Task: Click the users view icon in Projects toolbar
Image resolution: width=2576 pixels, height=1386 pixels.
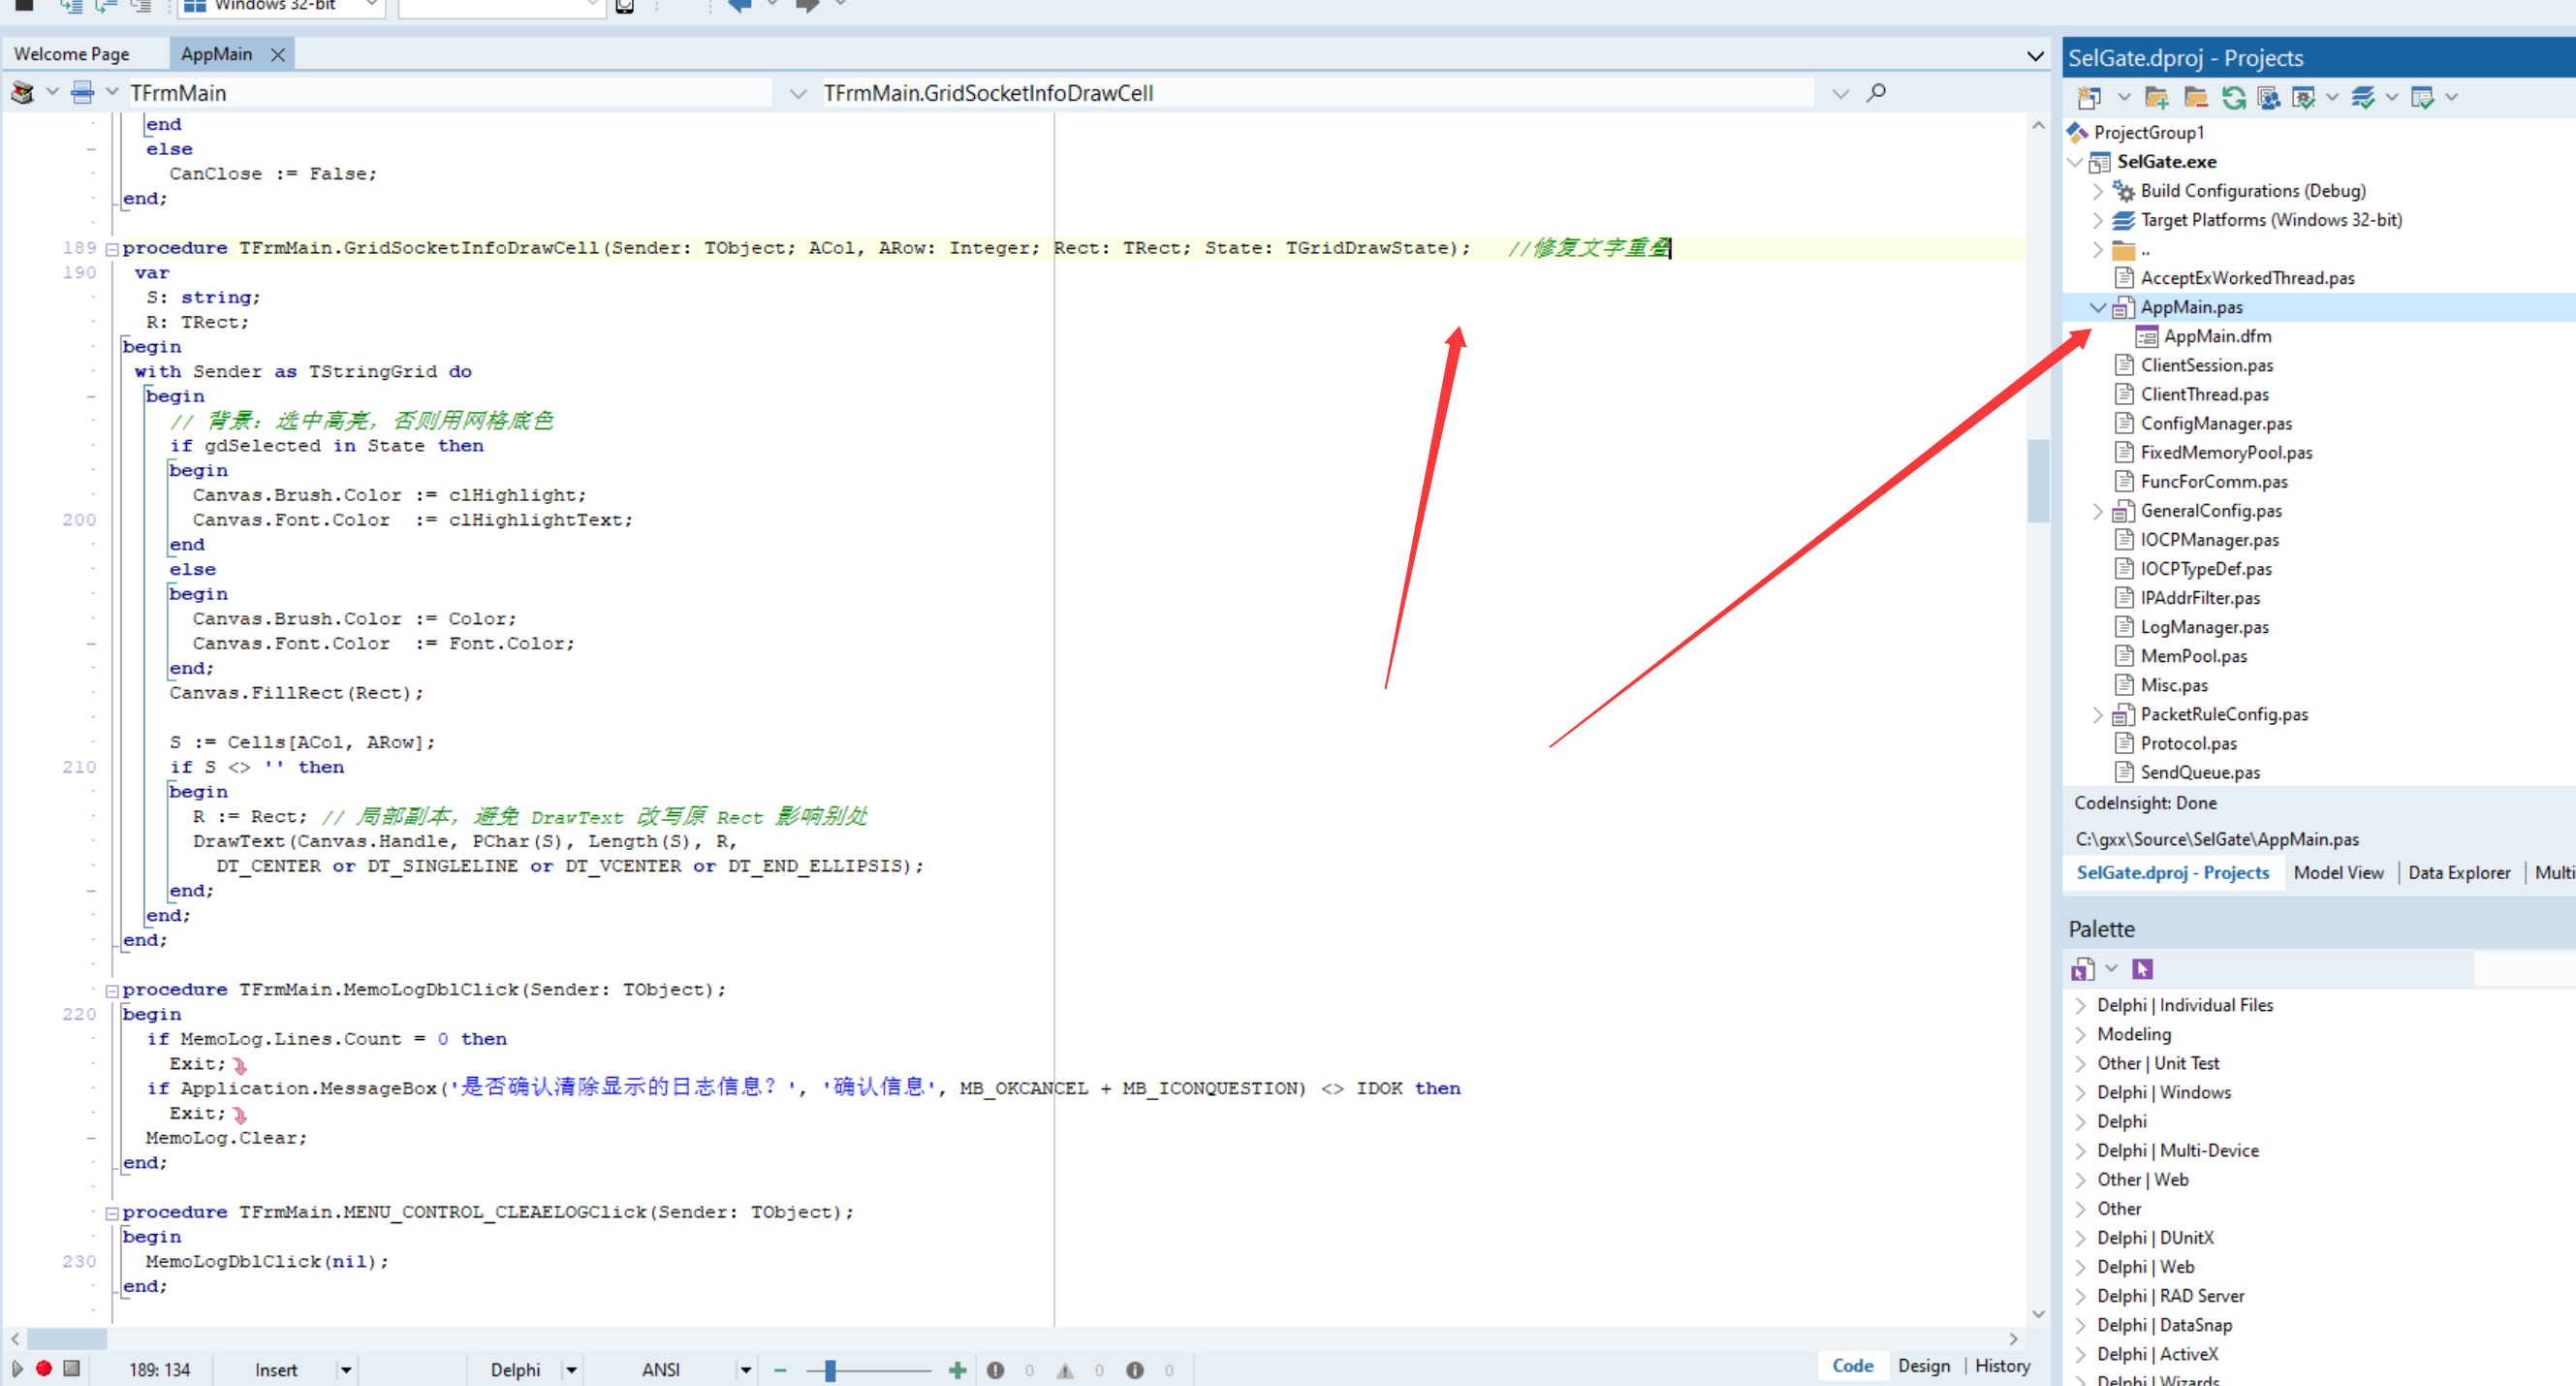Action: click(x=2269, y=97)
